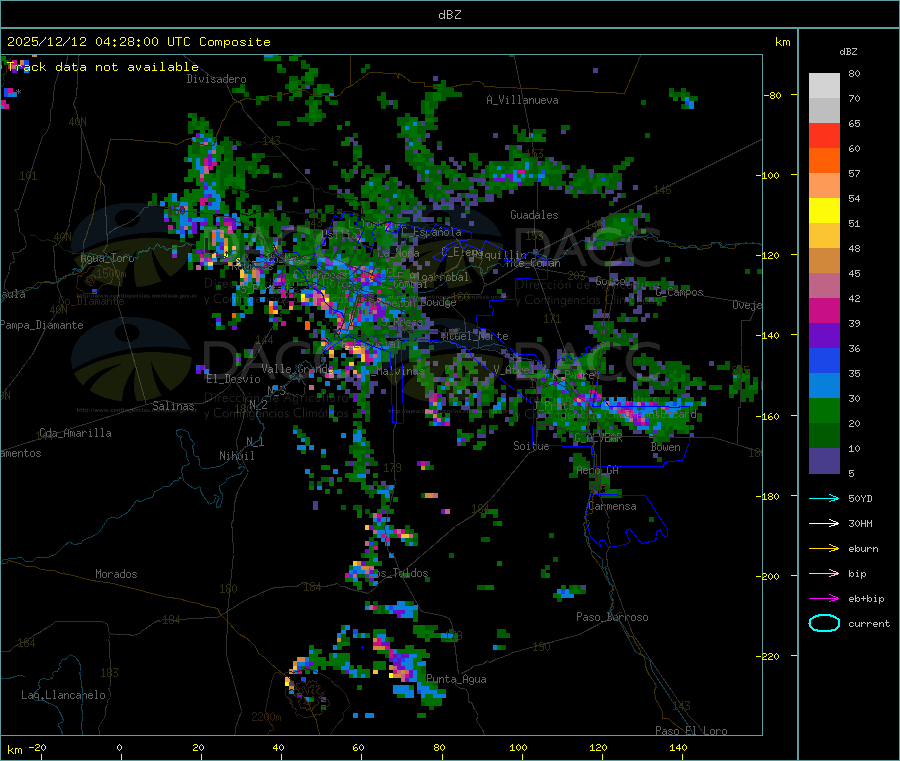
Task: Select the grey 65-70 dBZ swatch
Action: (x=824, y=111)
